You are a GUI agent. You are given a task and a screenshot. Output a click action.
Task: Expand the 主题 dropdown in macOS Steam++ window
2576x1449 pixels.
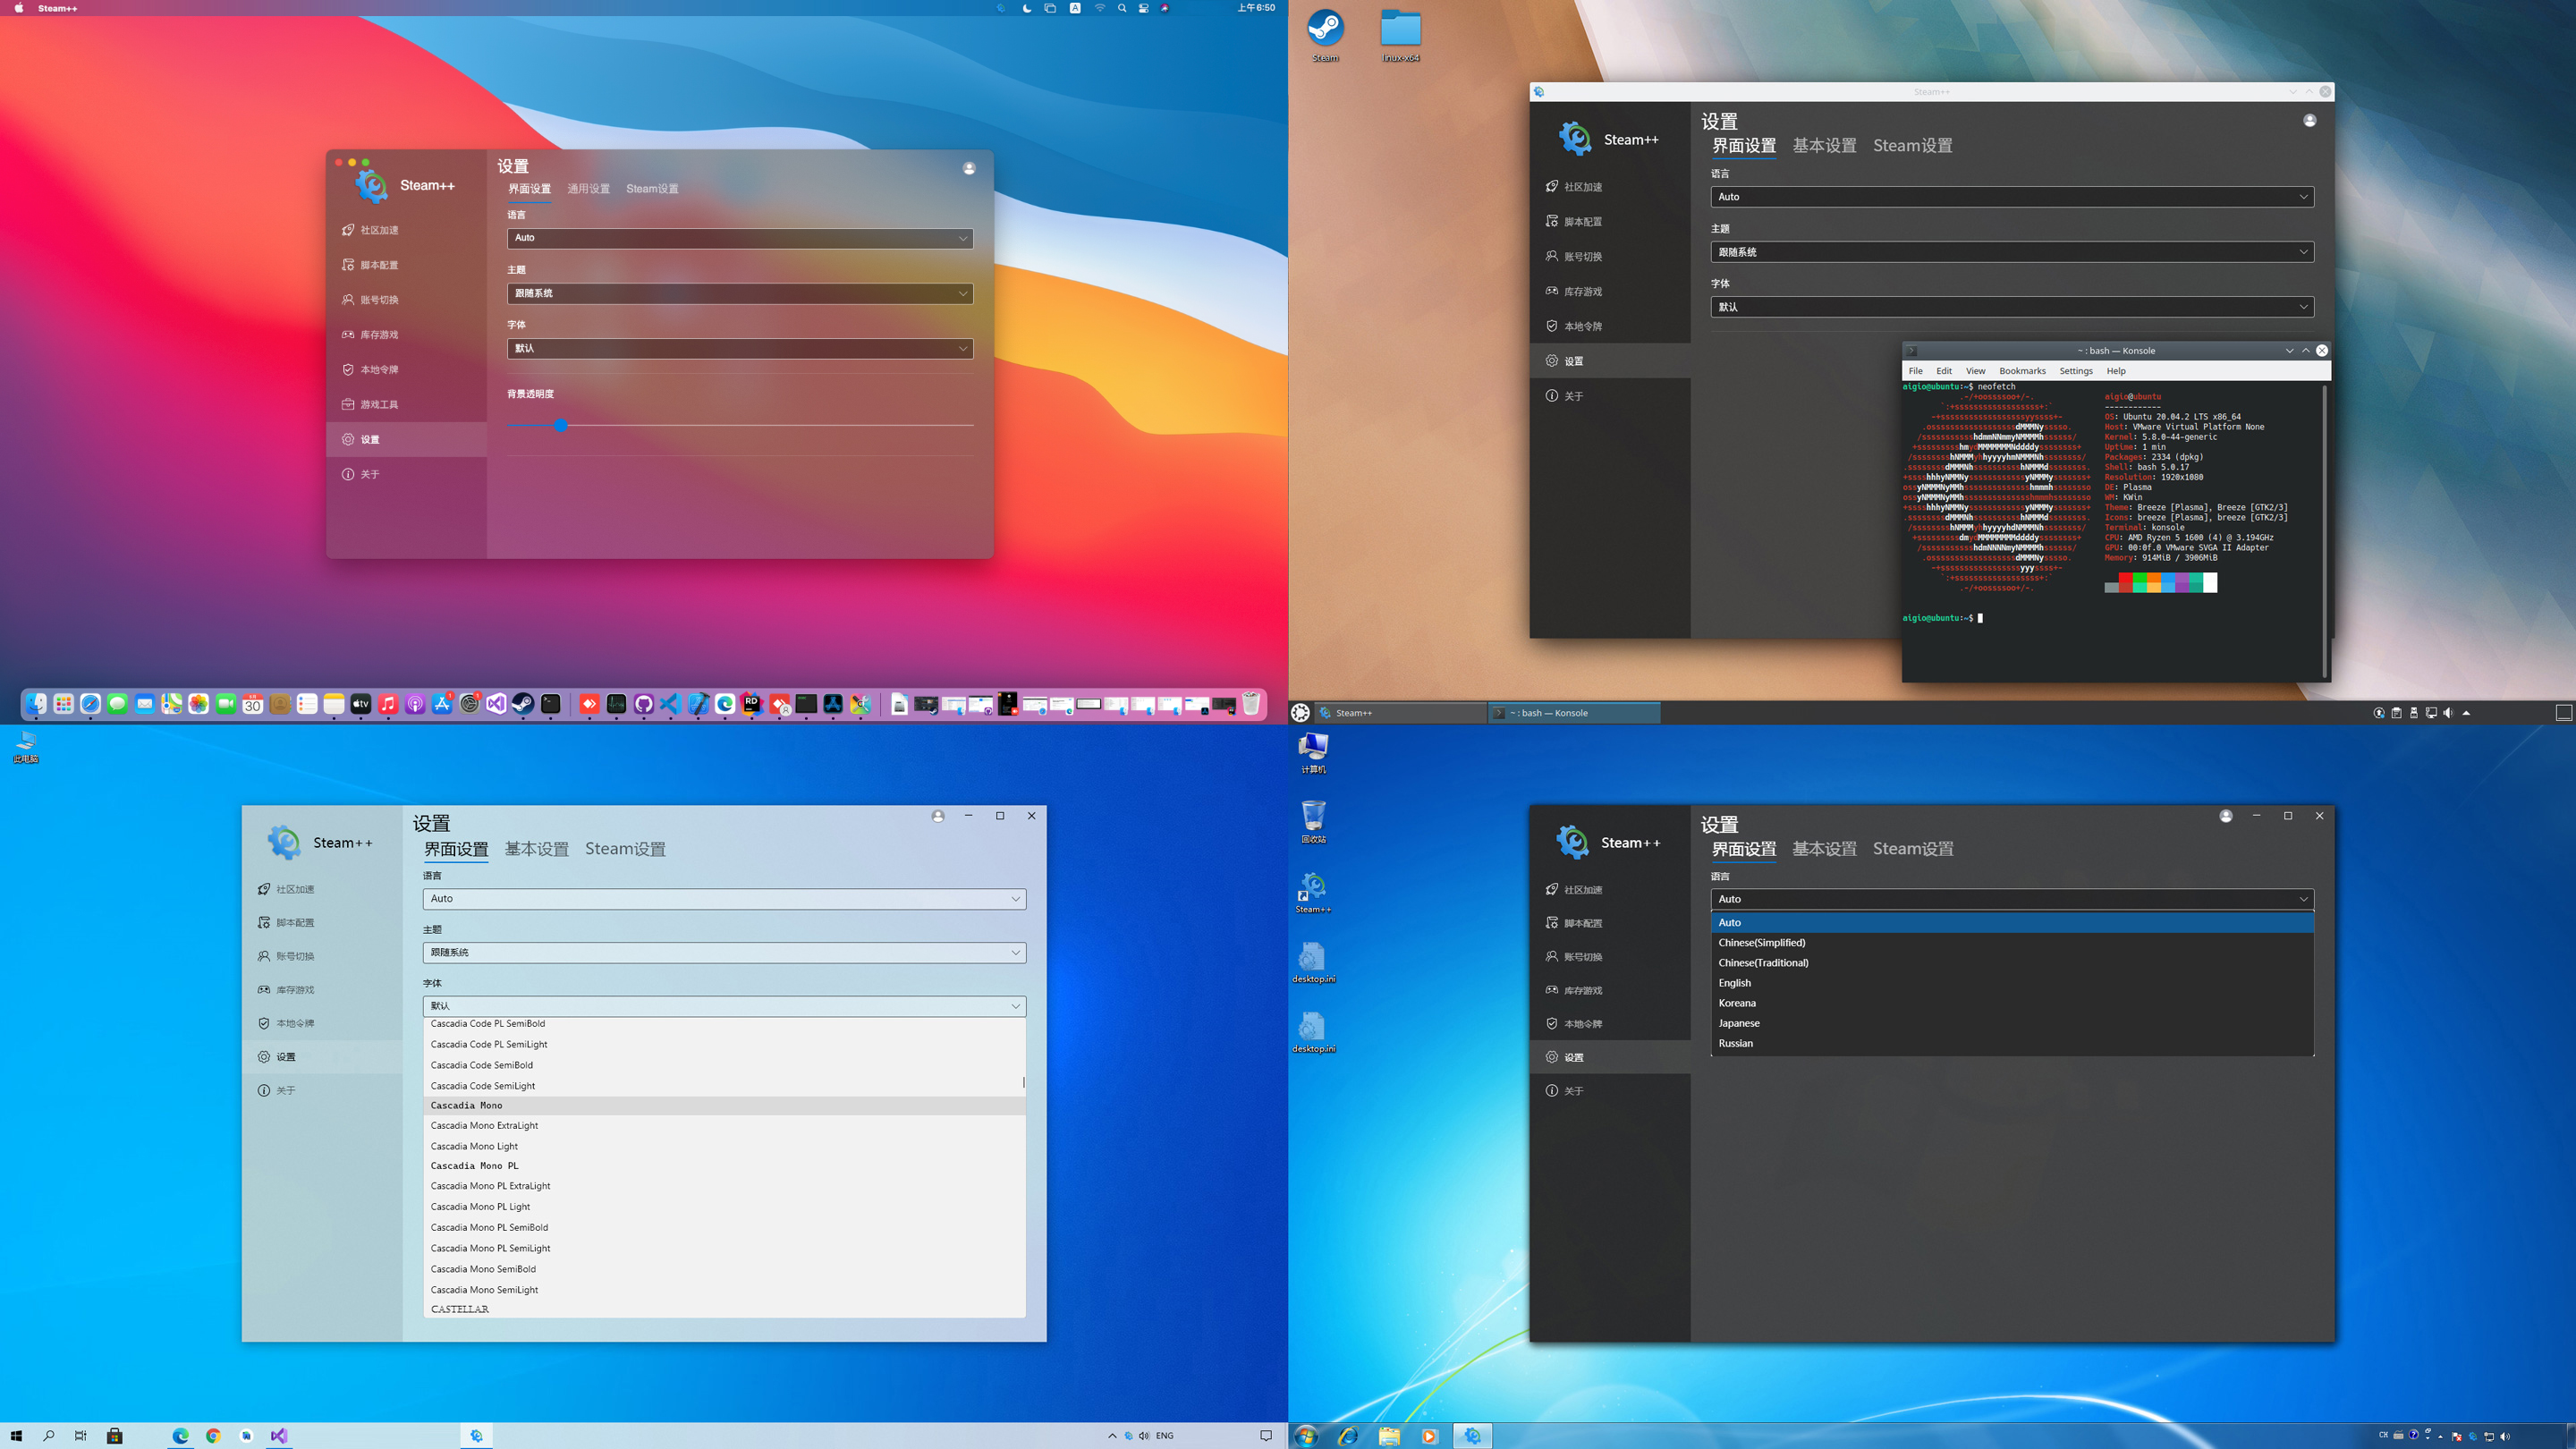(739, 293)
